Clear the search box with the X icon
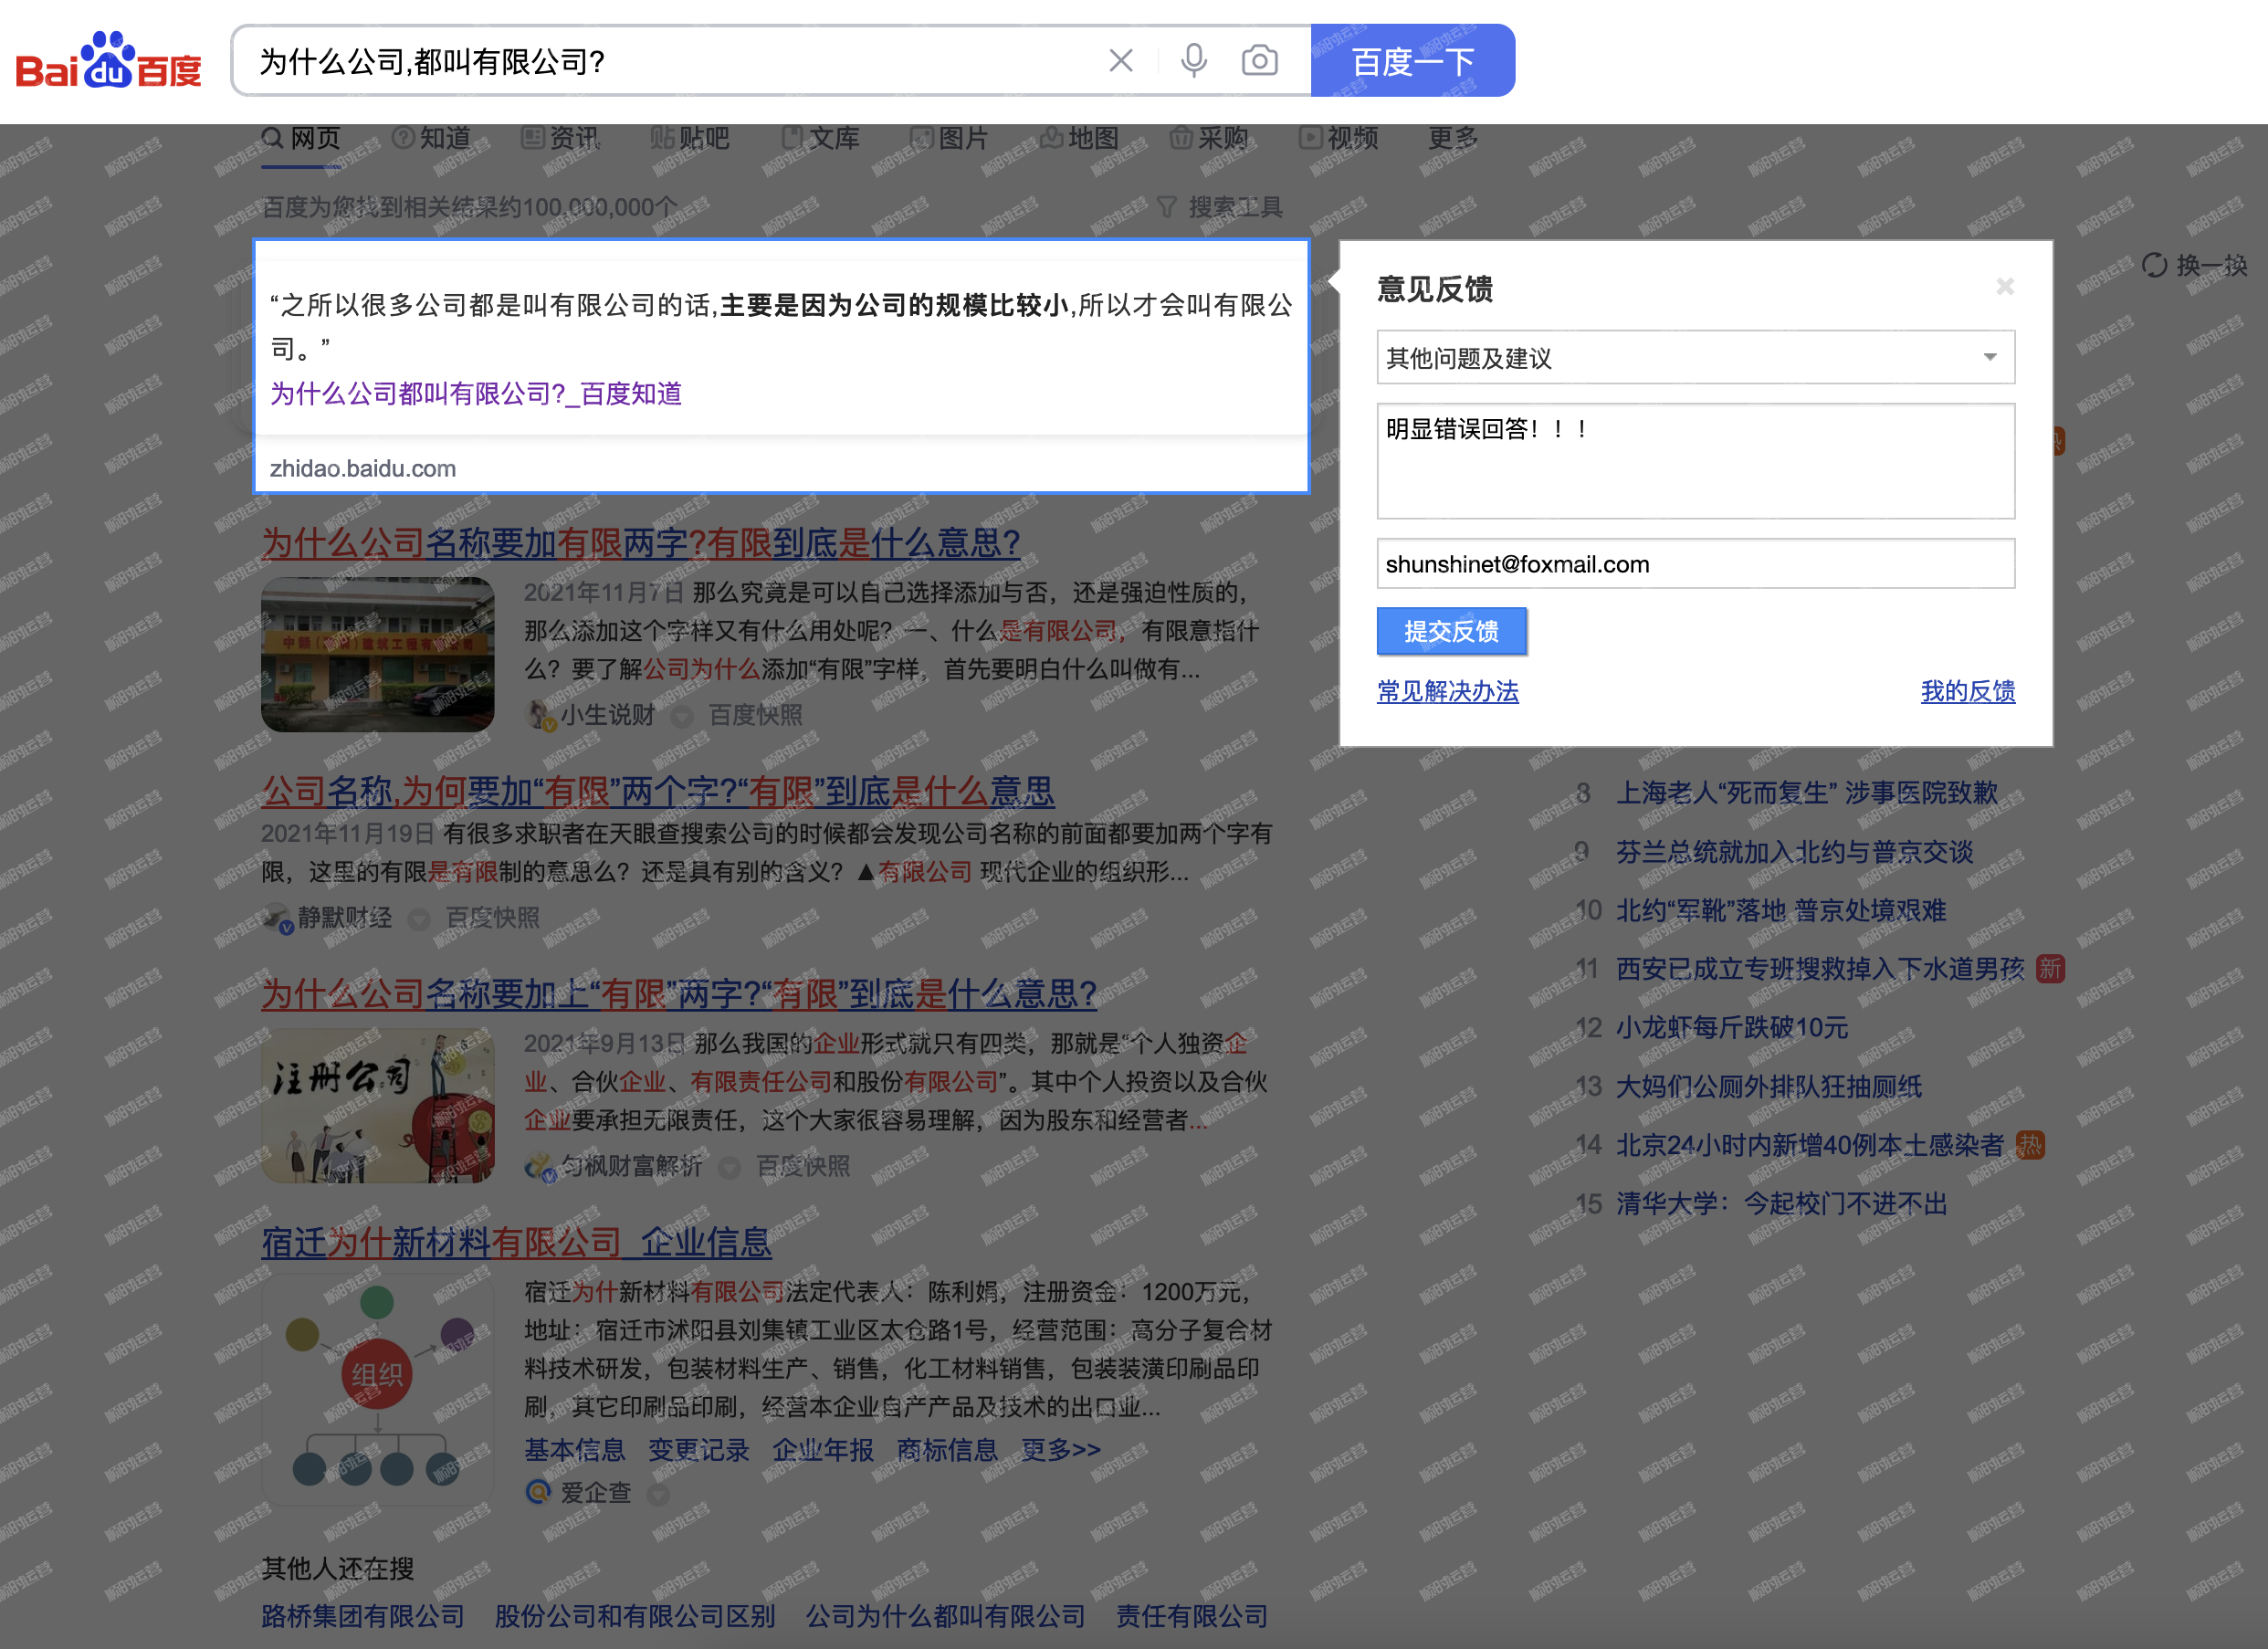 [x=1121, y=61]
